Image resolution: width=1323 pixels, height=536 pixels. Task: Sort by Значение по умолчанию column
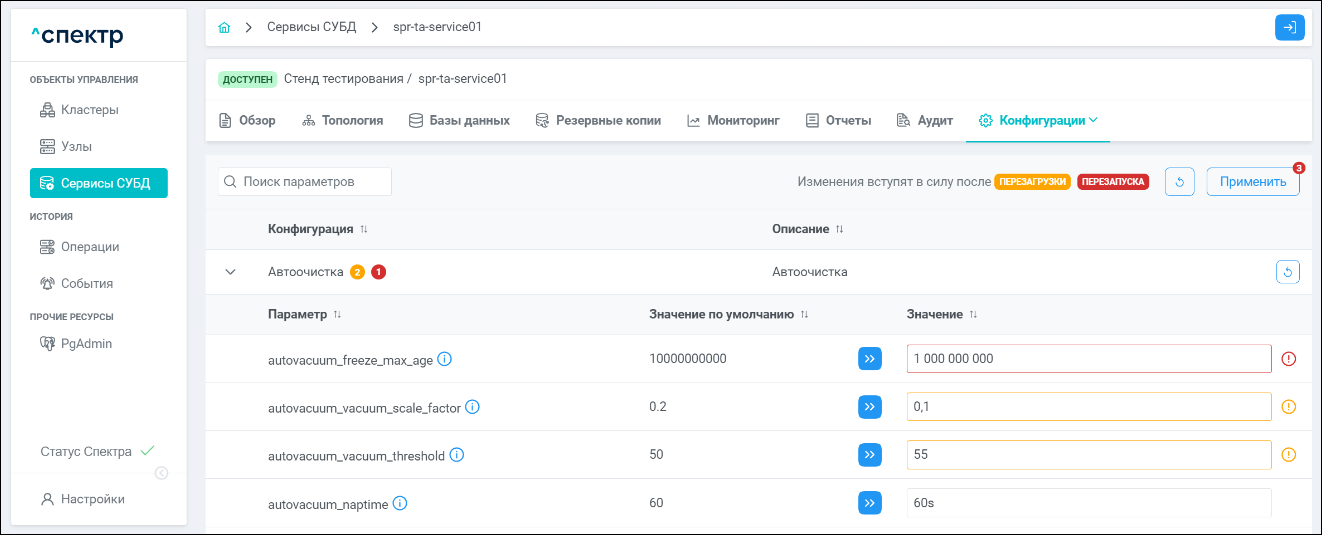tap(804, 314)
